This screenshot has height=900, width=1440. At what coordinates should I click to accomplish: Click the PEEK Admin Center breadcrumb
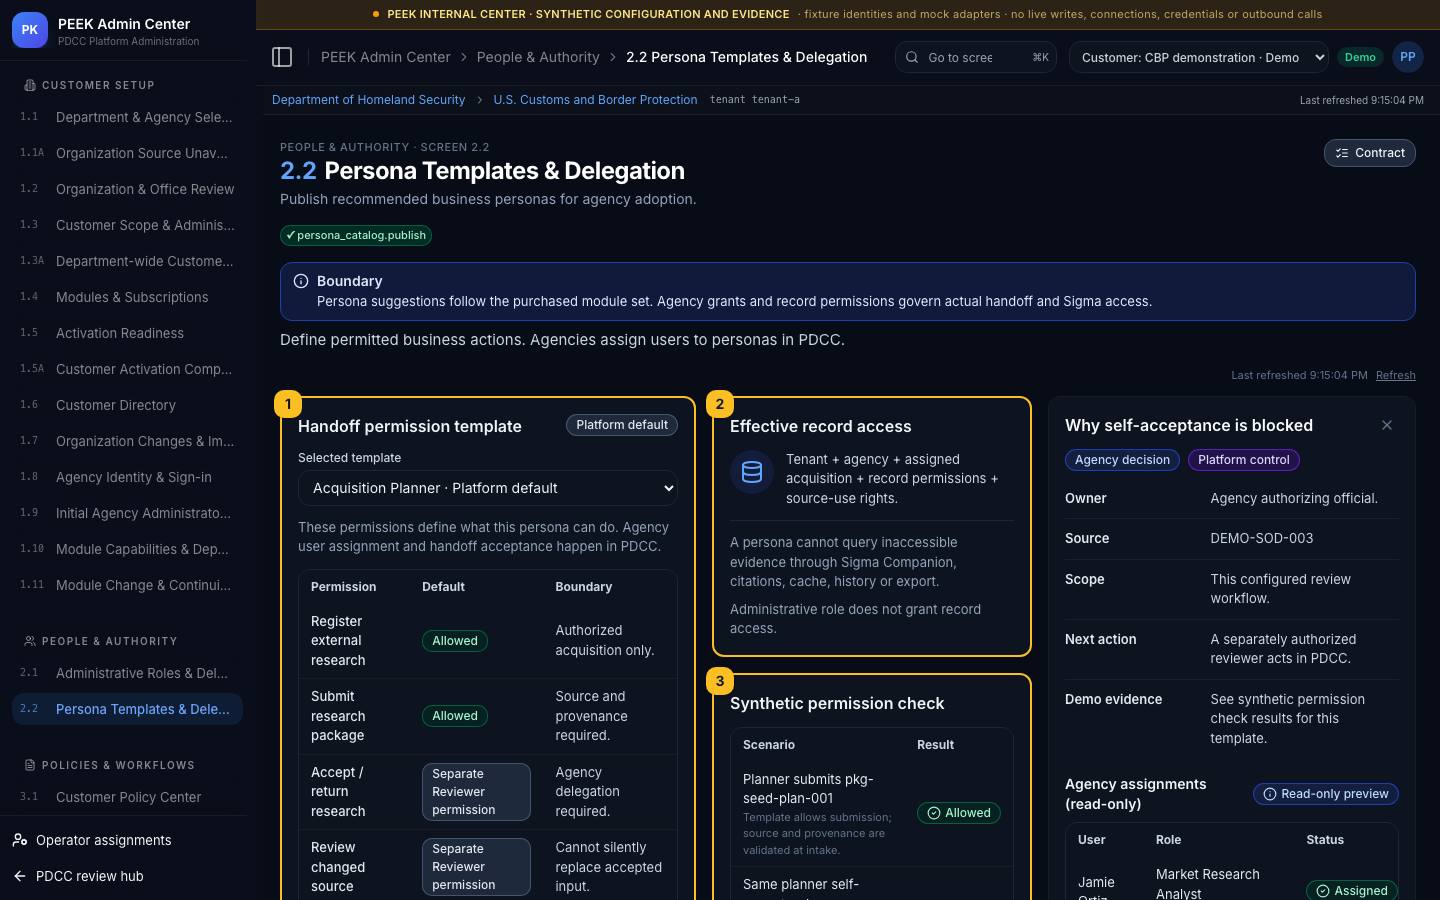point(385,57)
